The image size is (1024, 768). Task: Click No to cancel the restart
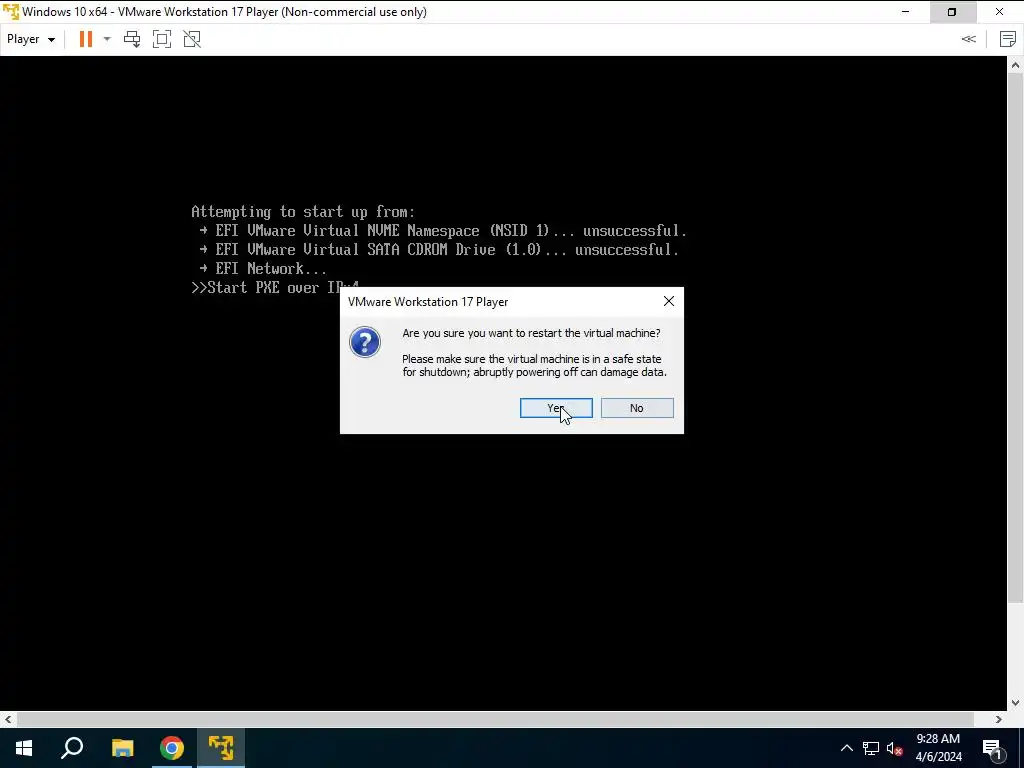(637, 408)
